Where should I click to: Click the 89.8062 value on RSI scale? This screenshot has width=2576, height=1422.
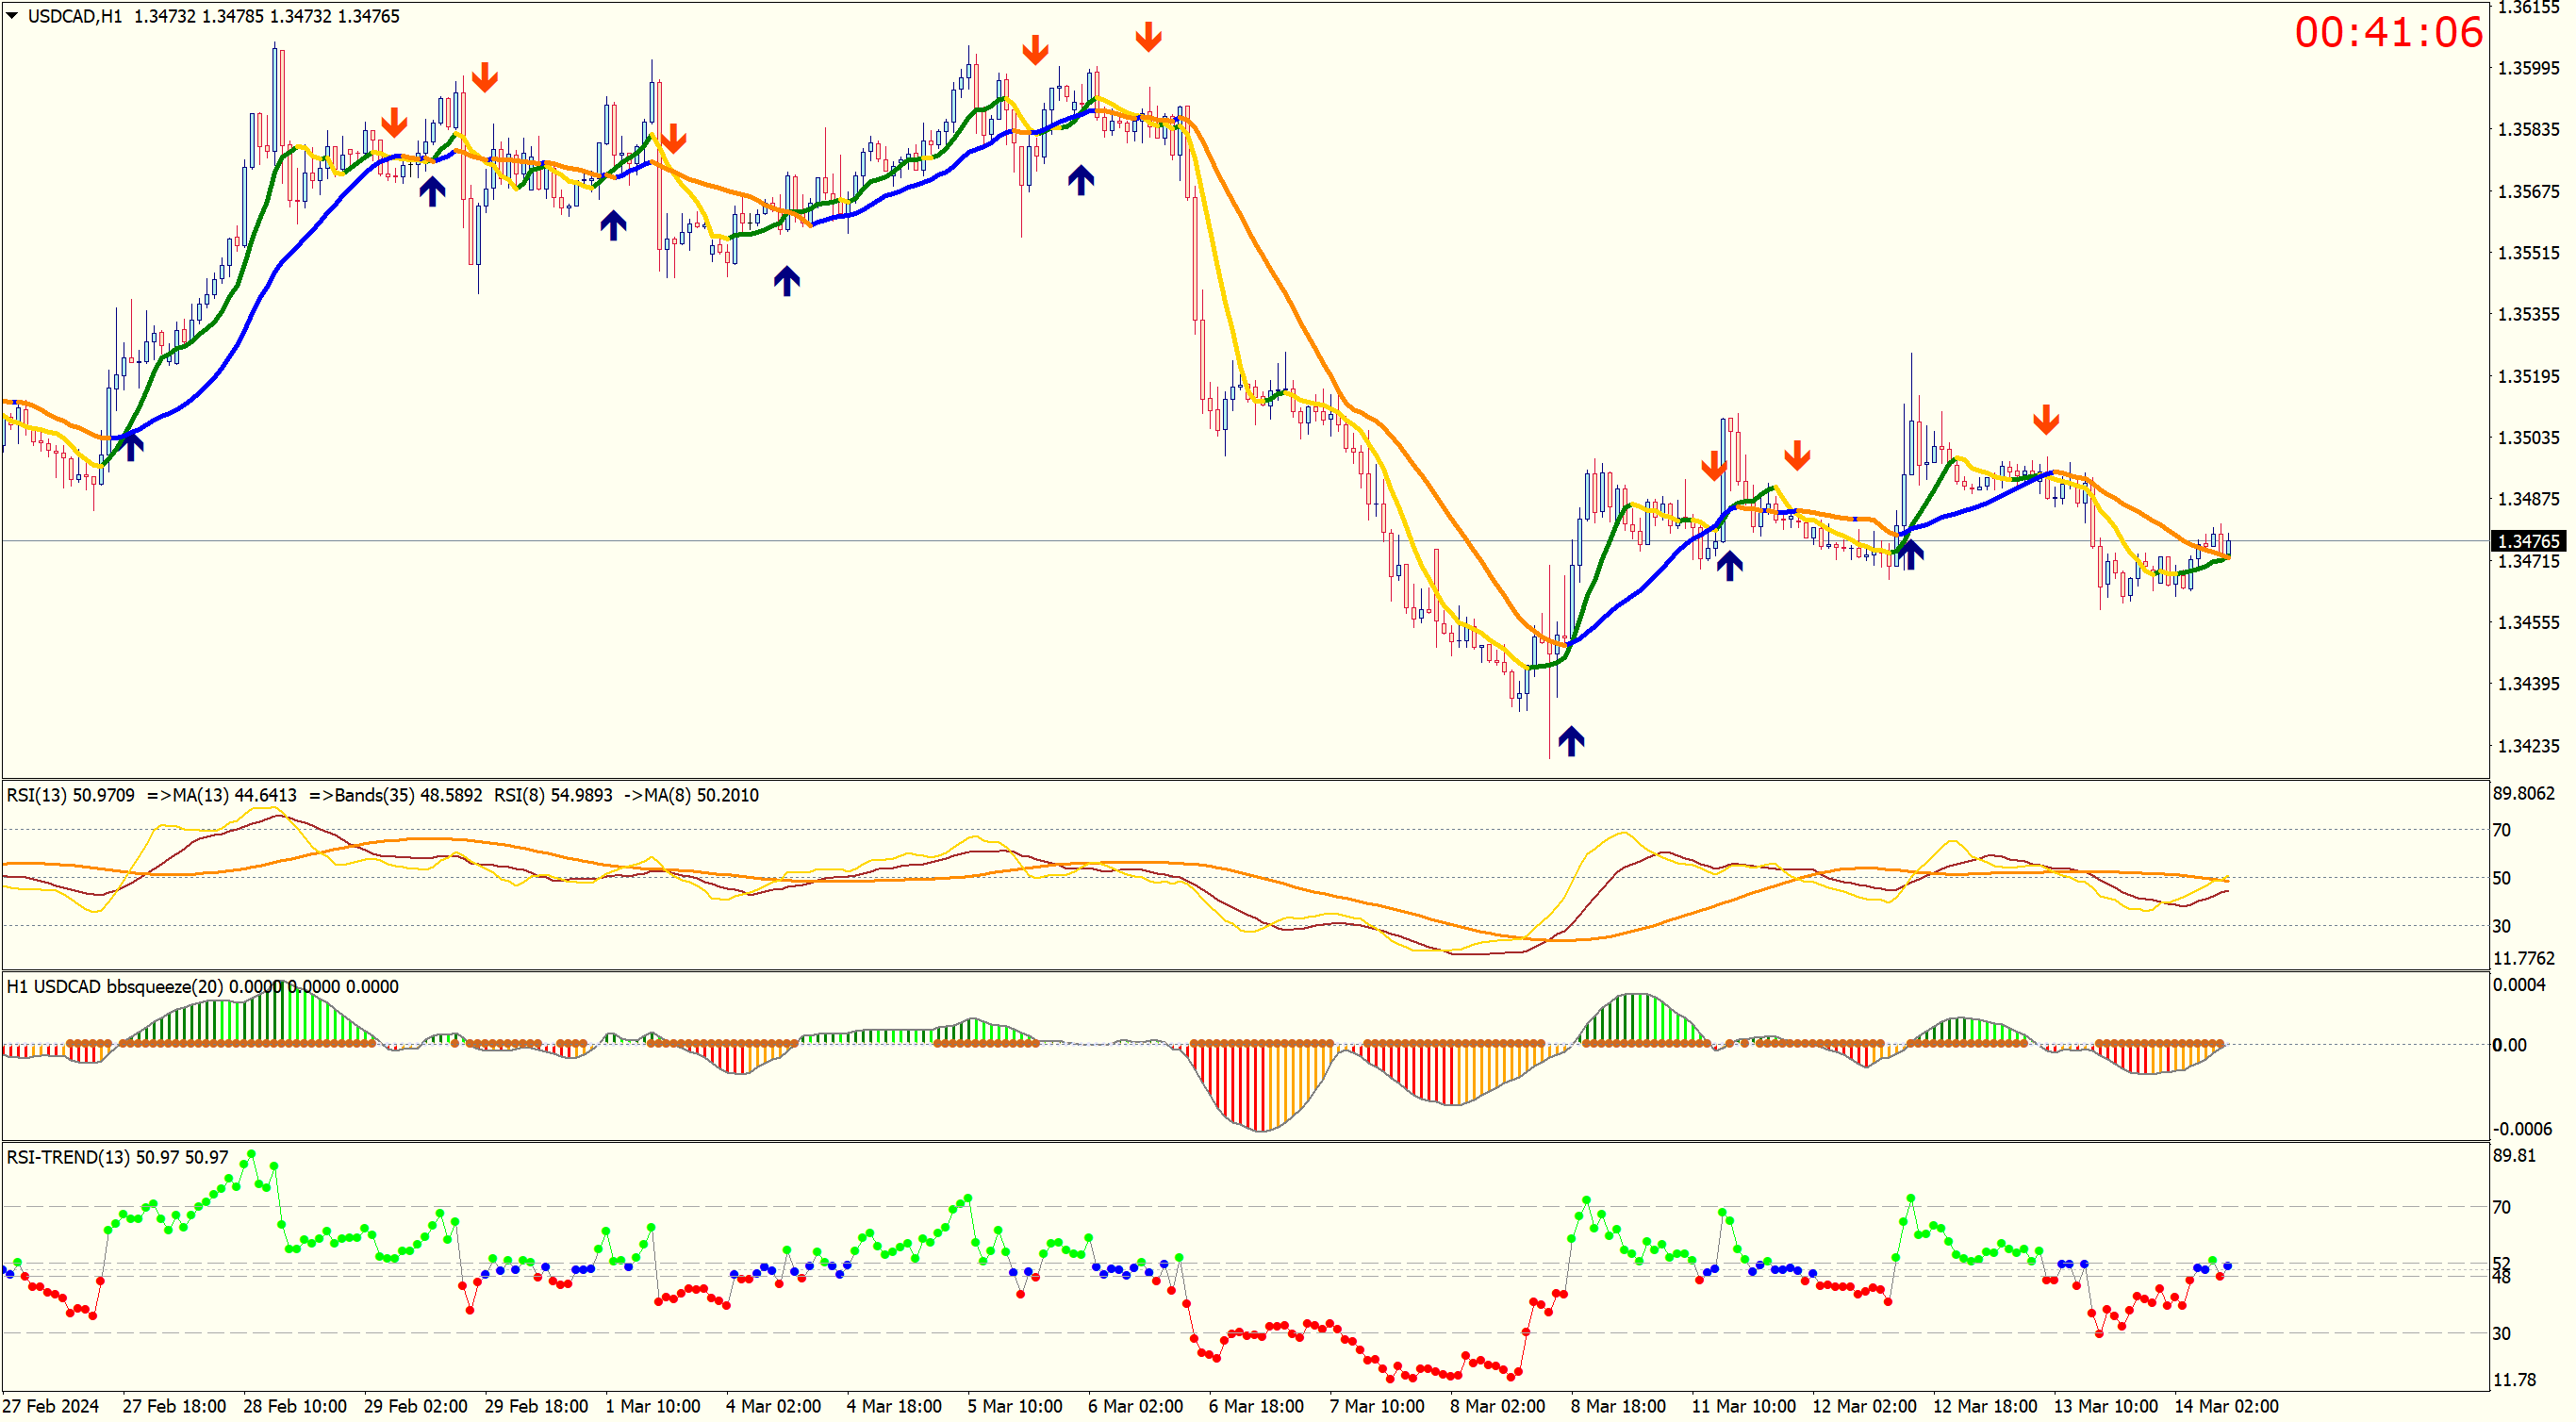[x=2523, y=793]
